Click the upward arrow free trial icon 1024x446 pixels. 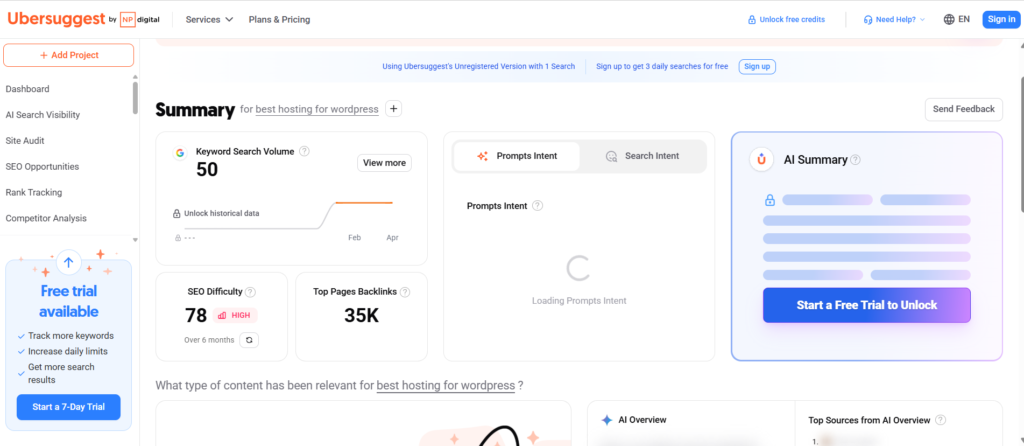69,263
